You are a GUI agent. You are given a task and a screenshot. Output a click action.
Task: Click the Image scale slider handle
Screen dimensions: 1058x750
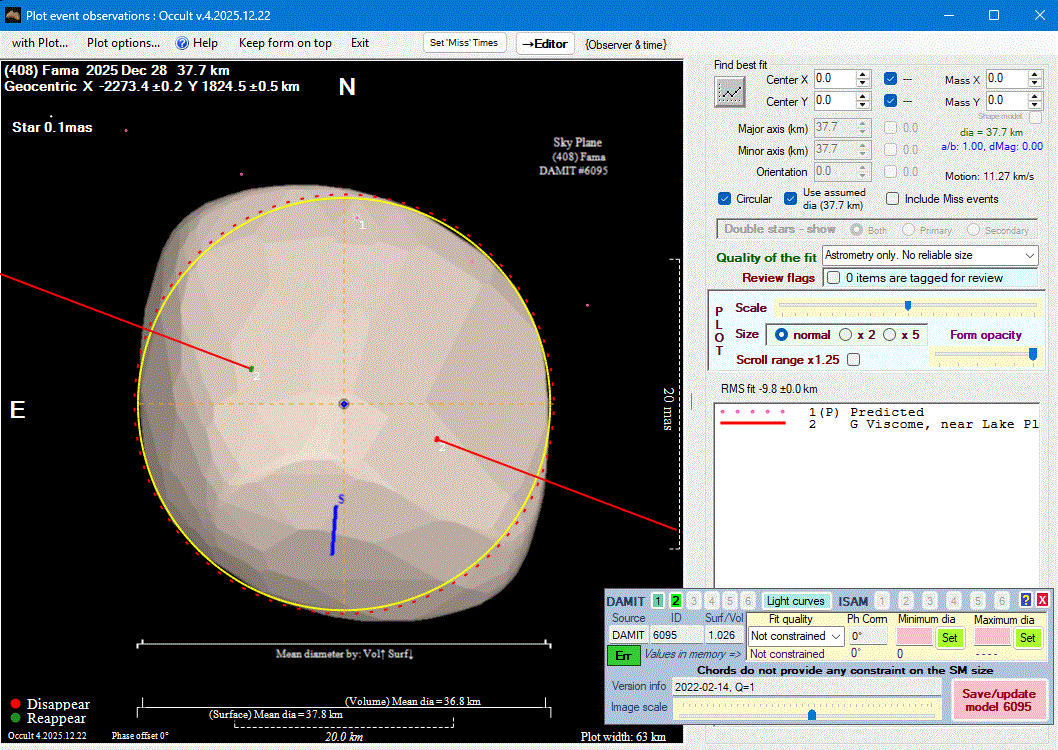pyautogui.click(x=811, y=714)
